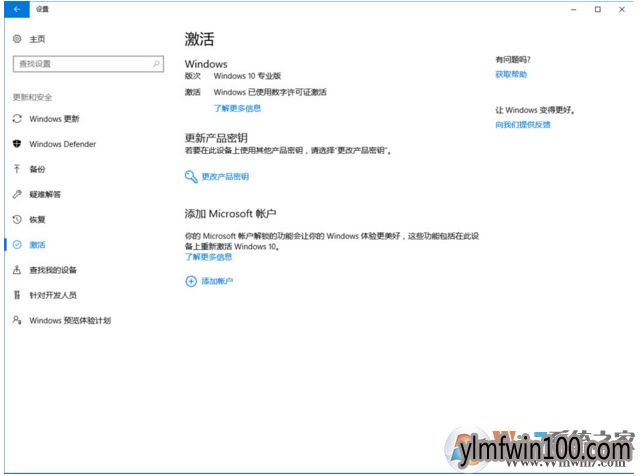Click 向我们提供反馈 link
The image size is (642, 476).
click(x=523, y=125)
